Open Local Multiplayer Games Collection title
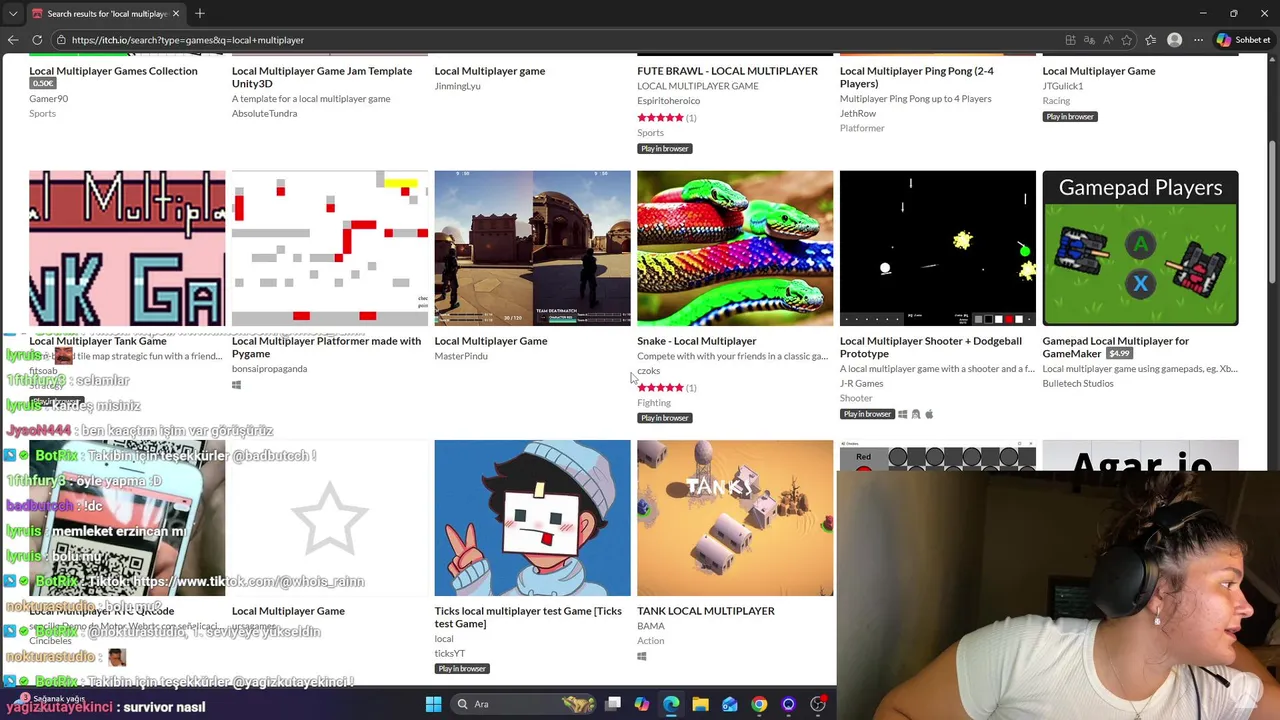The image size is (1280, 720). pos(113,71)
